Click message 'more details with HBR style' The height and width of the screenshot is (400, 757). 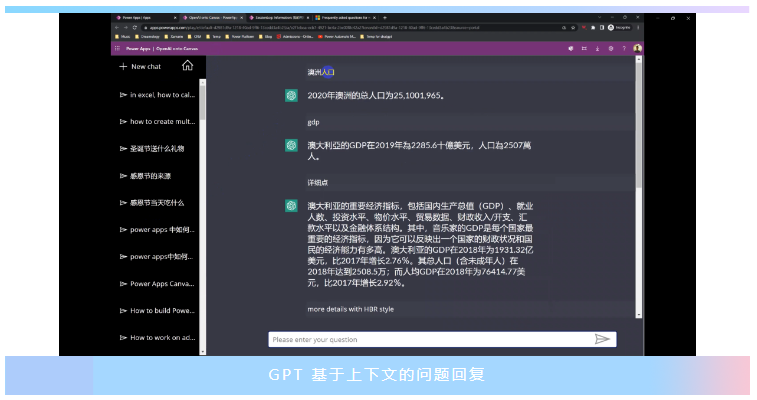(350, 309)
